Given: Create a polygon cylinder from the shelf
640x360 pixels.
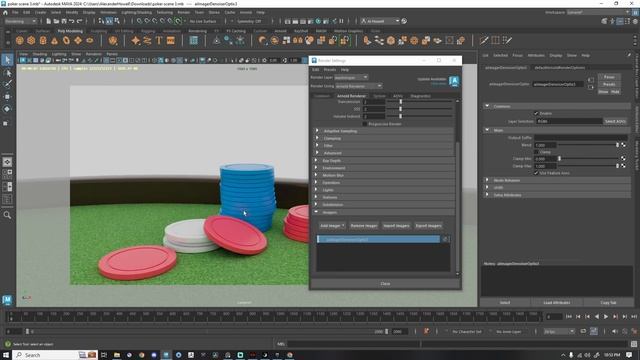Looking at the screenshot, I should [43, 40].
